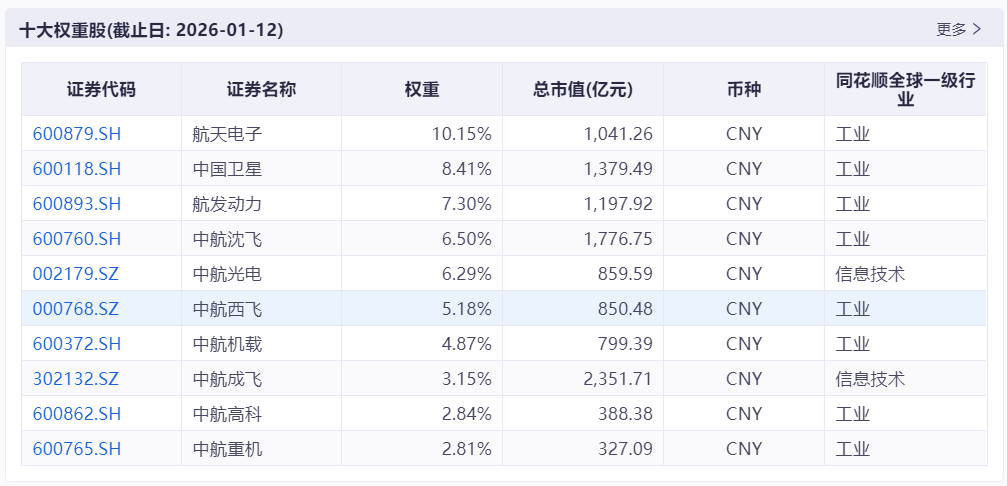Click stock code 600879.SH link

click(77, 134)
